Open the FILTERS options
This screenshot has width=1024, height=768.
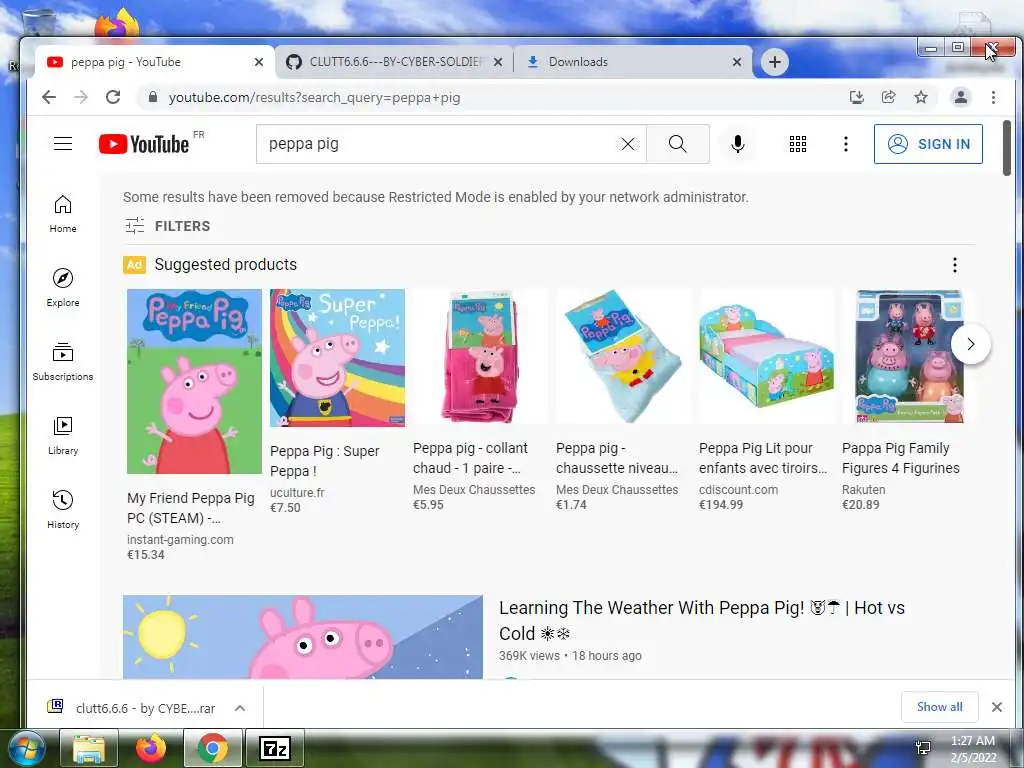[168, 226]
